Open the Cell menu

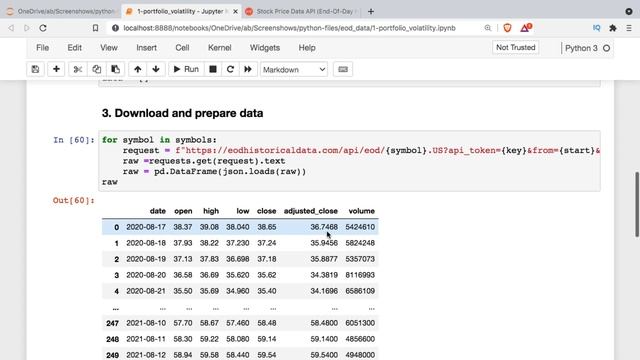pos(182,48)
